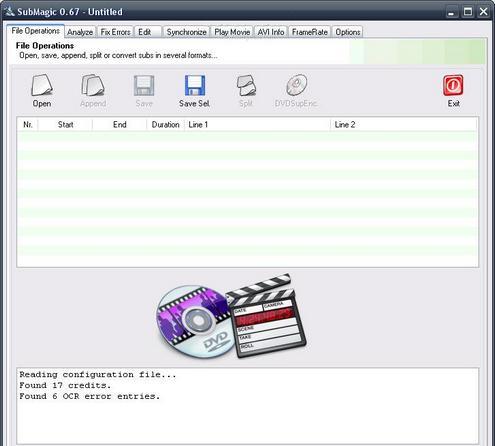Screen dimensions: 495x446
Task: Open the FrameRate tab
Action: (x=310, y=32)
